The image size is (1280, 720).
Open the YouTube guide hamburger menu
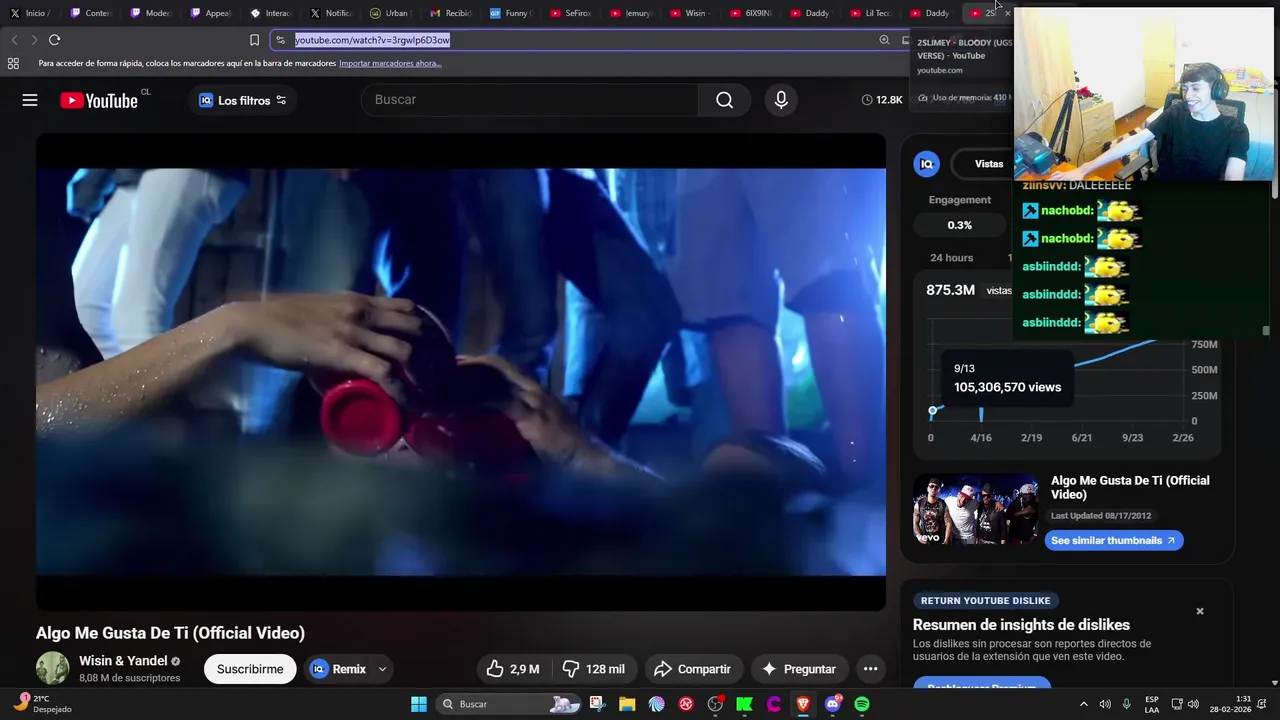[x=30, y=100]
